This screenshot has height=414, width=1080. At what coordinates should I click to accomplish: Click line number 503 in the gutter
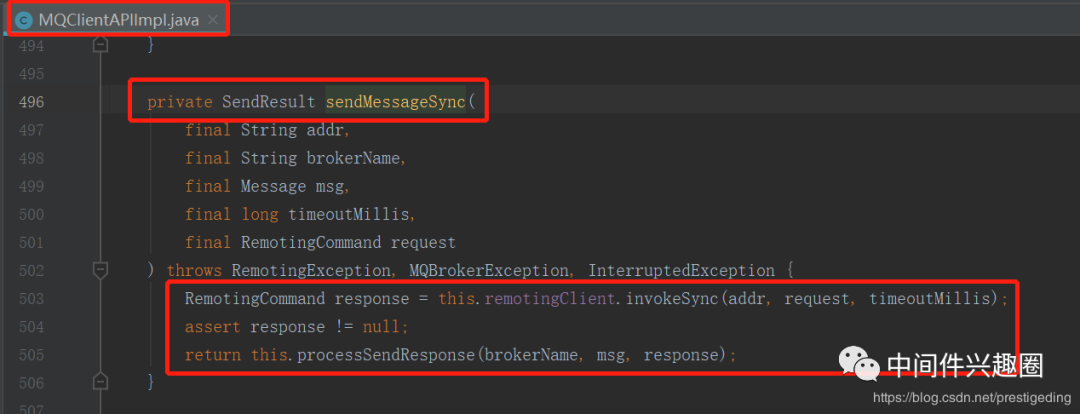point(31,298)
